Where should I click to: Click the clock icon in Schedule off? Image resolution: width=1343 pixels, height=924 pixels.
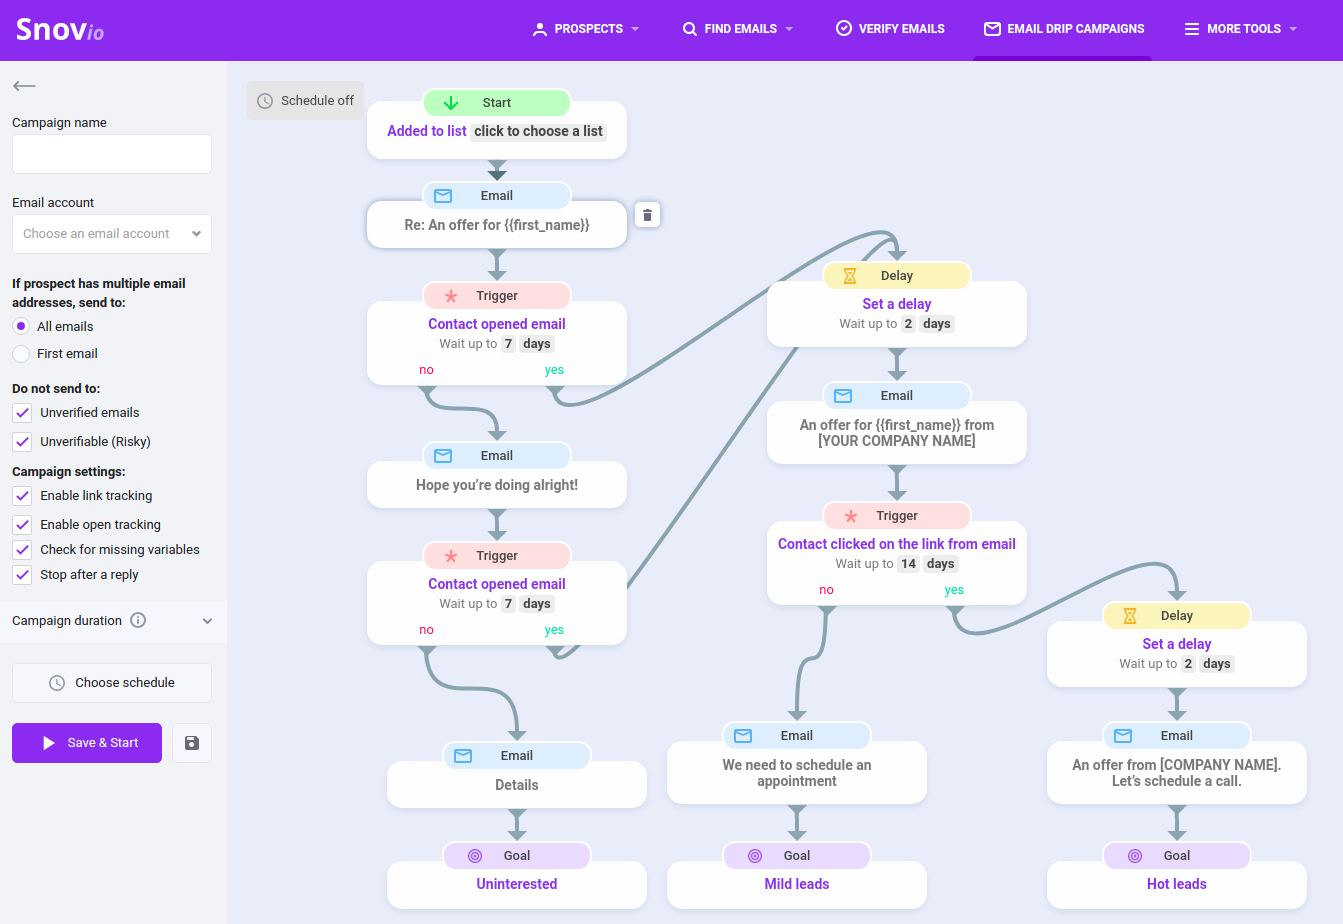click(x=265, y=101)
